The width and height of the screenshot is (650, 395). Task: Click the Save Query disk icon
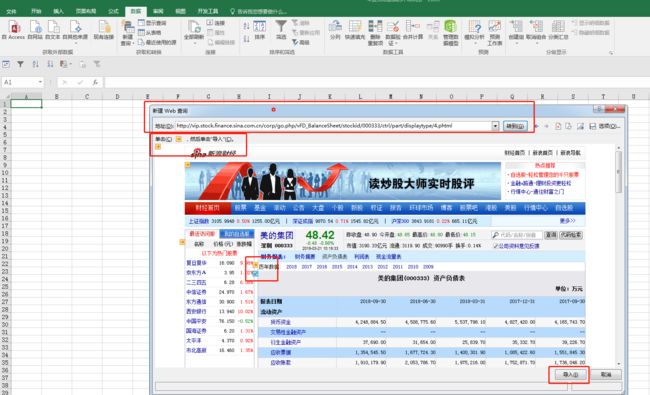[592, 126]
